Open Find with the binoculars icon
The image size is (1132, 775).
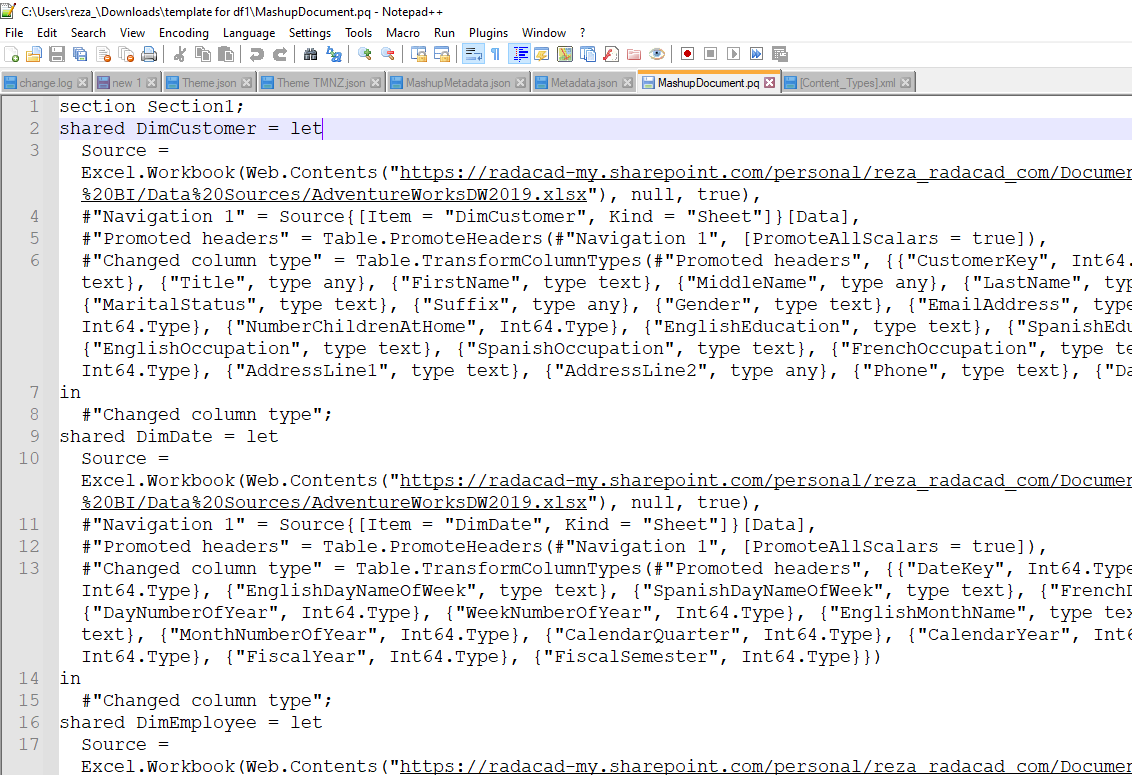click(x=311, y=54)
